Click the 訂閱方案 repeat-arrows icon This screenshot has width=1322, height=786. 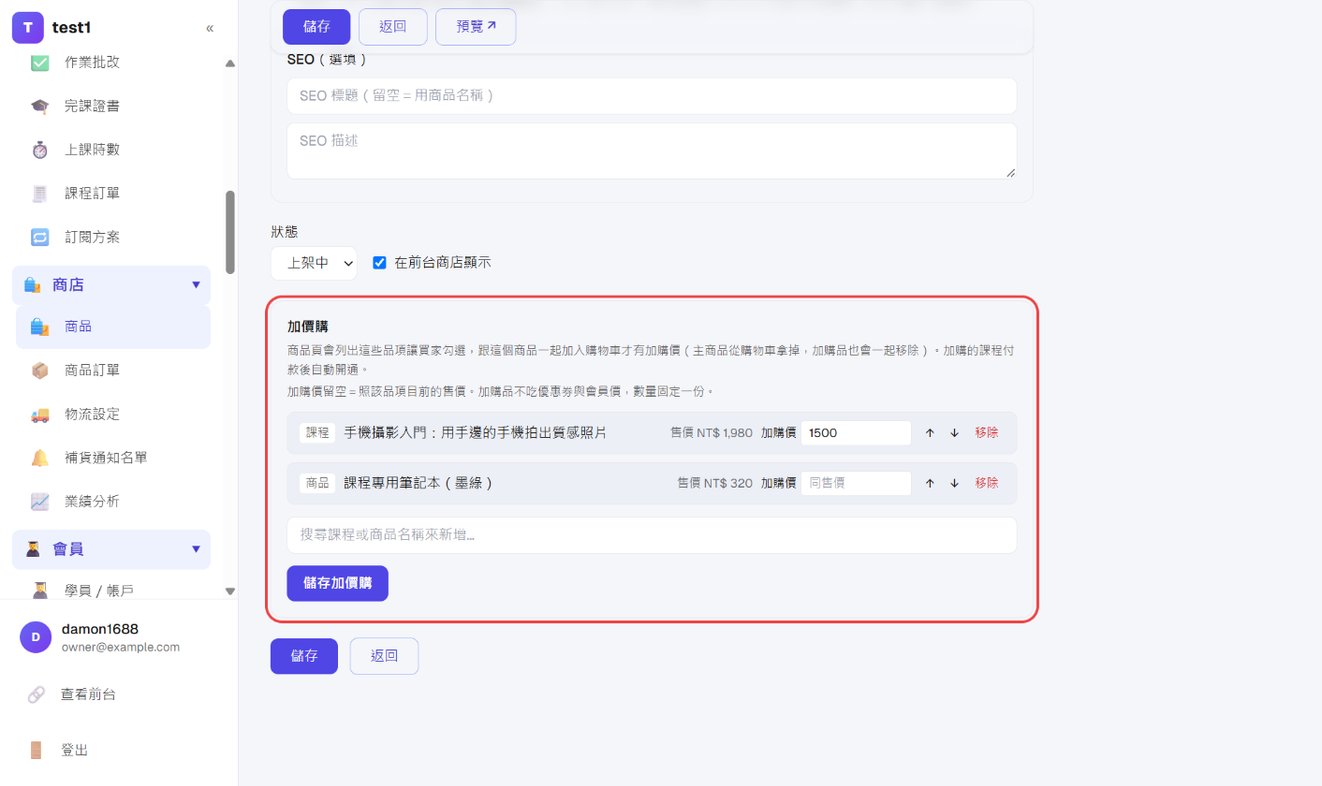40,238
